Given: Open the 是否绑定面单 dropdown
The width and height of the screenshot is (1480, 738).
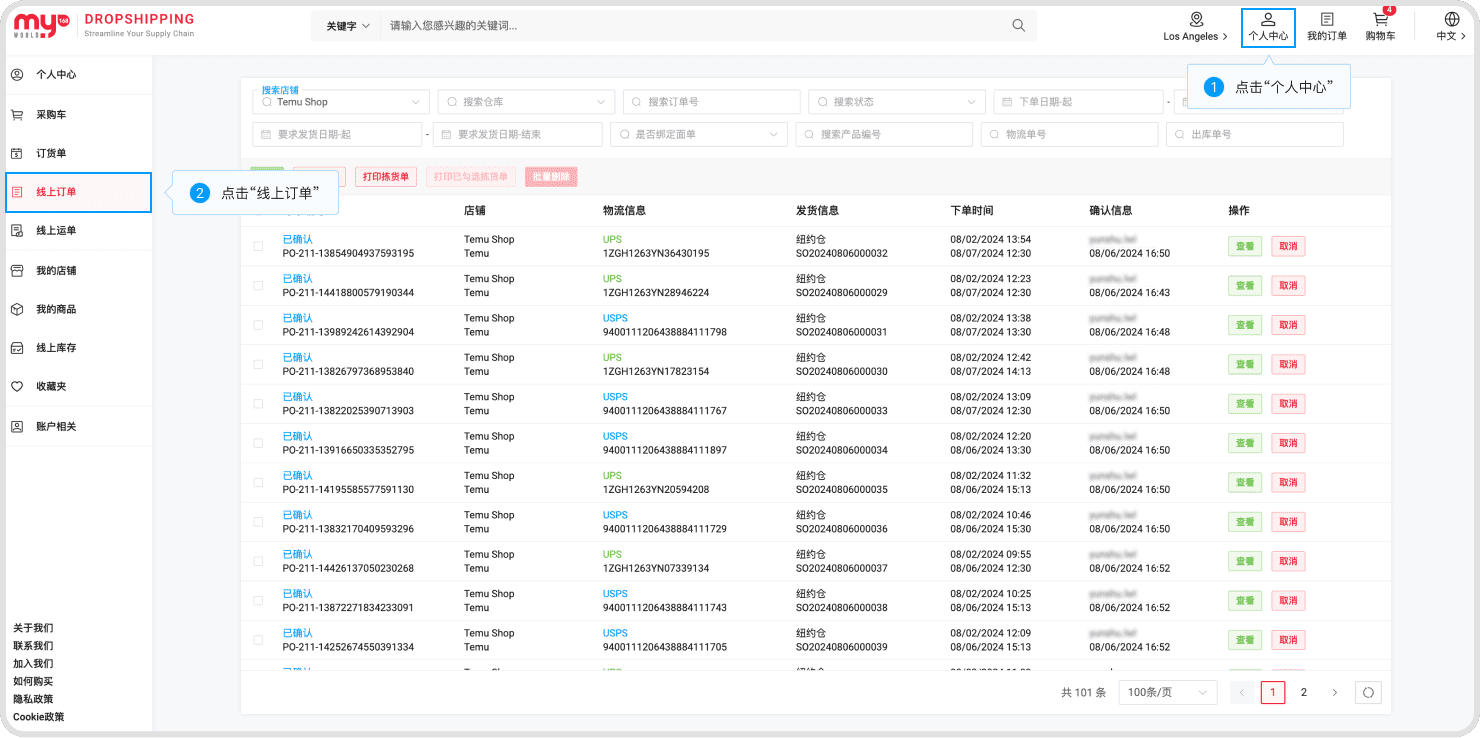Looking at the screenshot, I should pyautogui.click(x=698, y=134).
